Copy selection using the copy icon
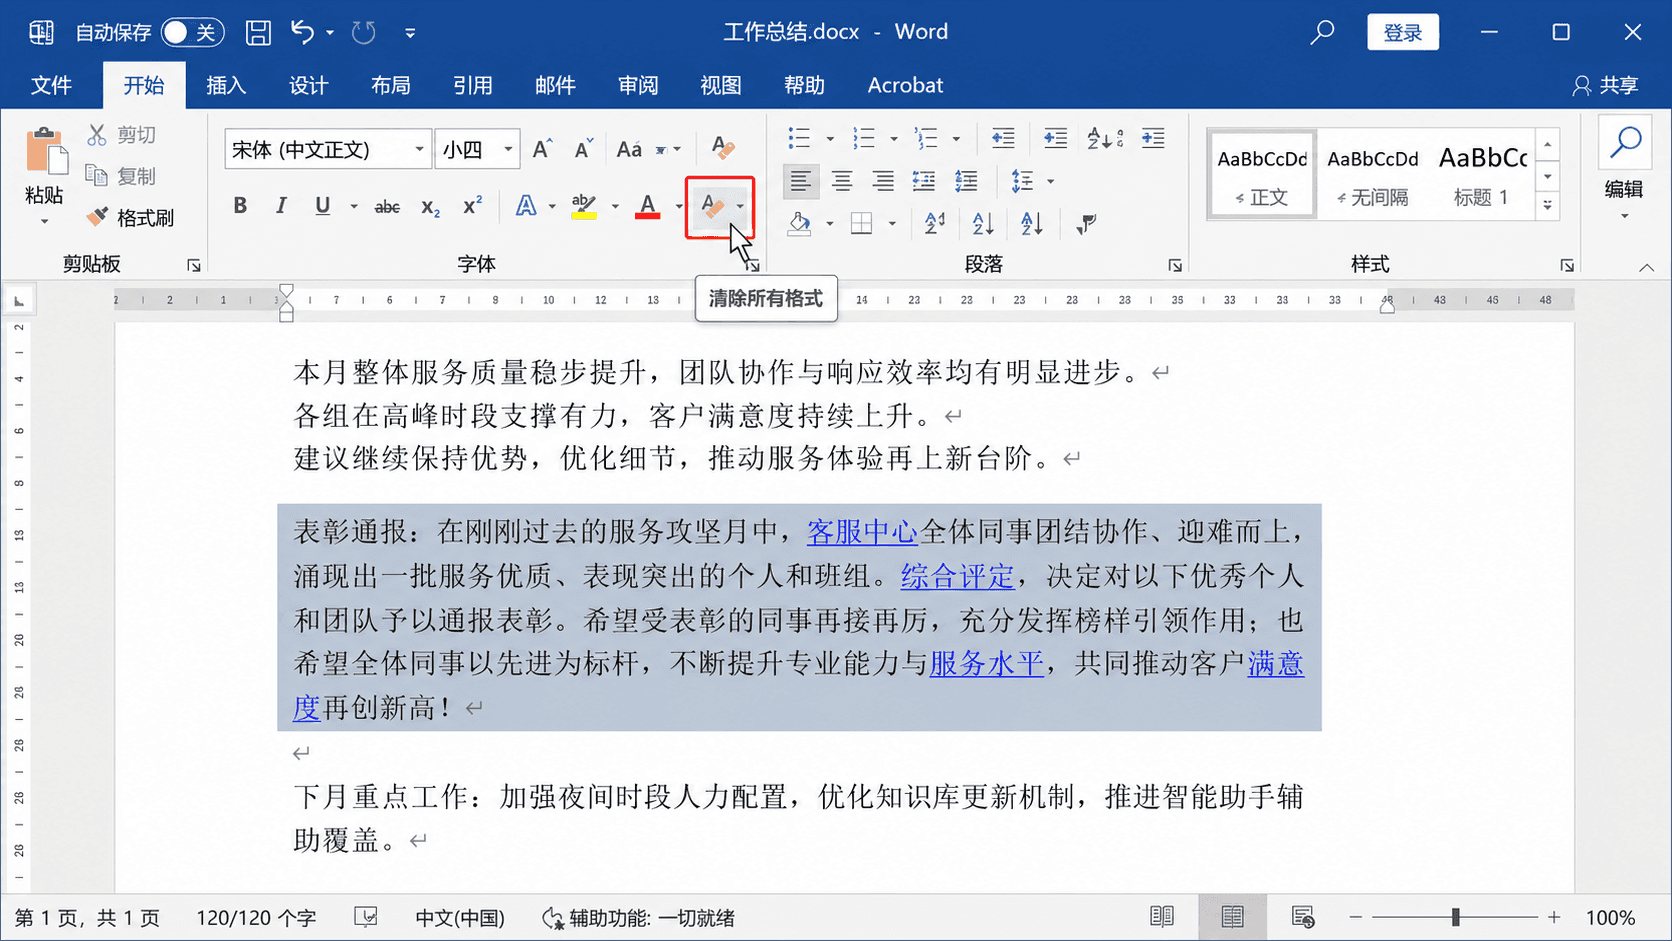The height and width of the screenshot is (941, 1672). [97, 176]
